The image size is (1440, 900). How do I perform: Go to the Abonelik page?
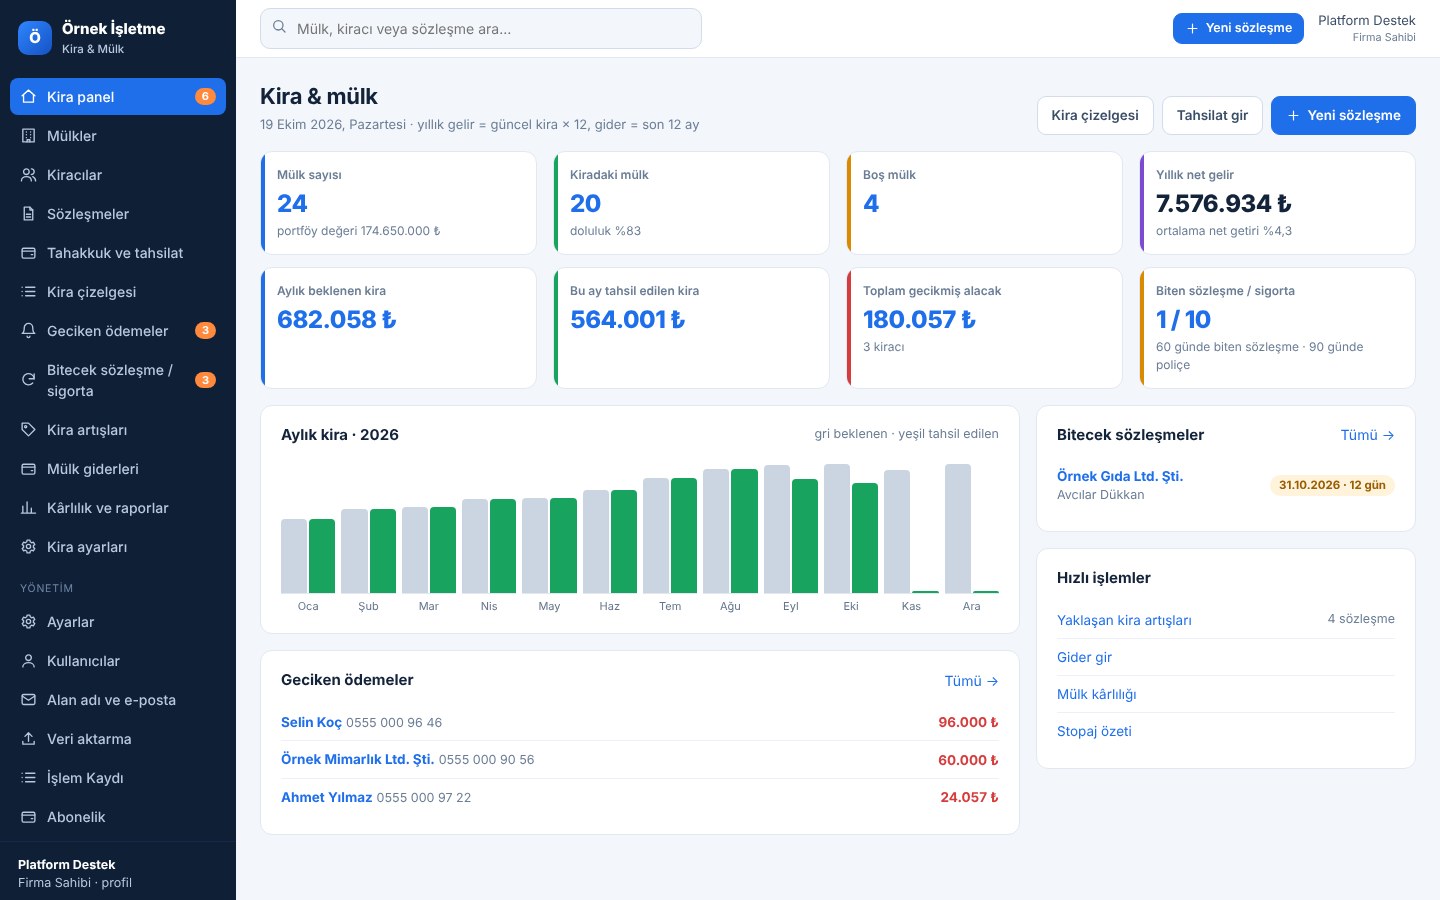(x=118, y=817)
